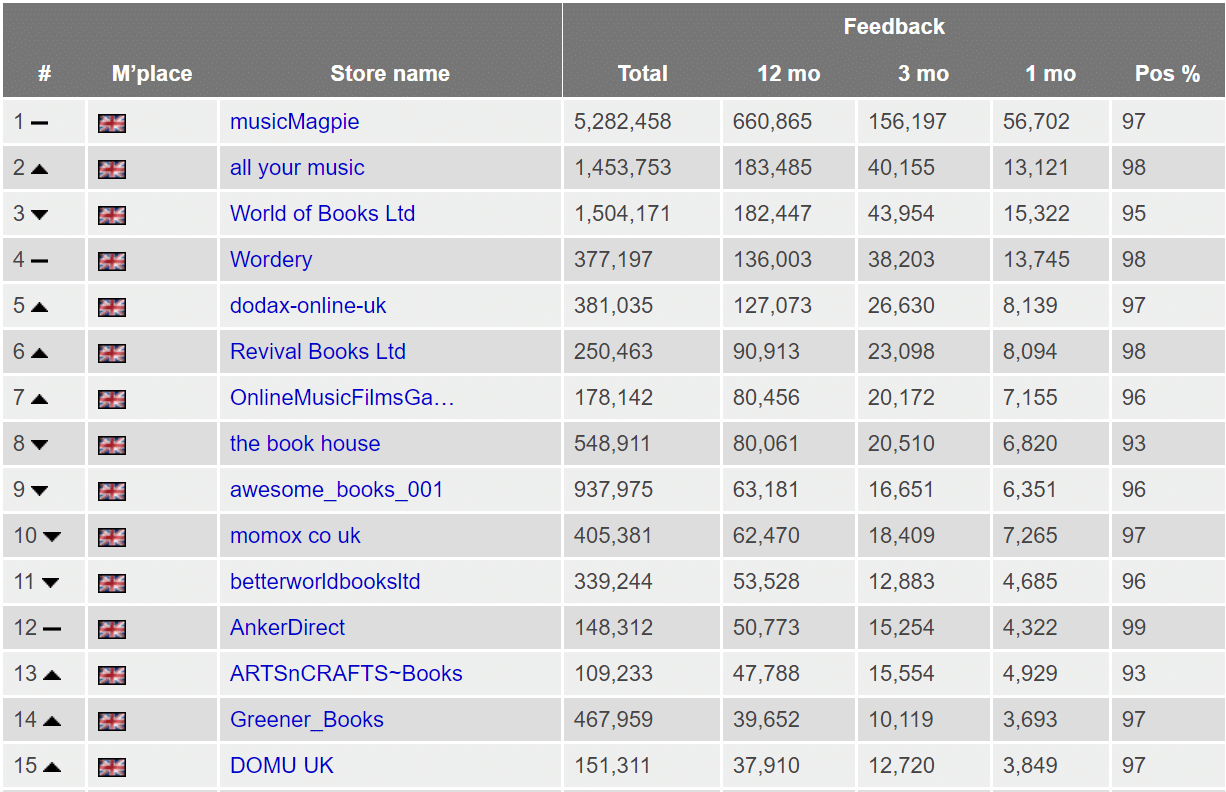Click the UK flag beside awesome_books_001

112,491
